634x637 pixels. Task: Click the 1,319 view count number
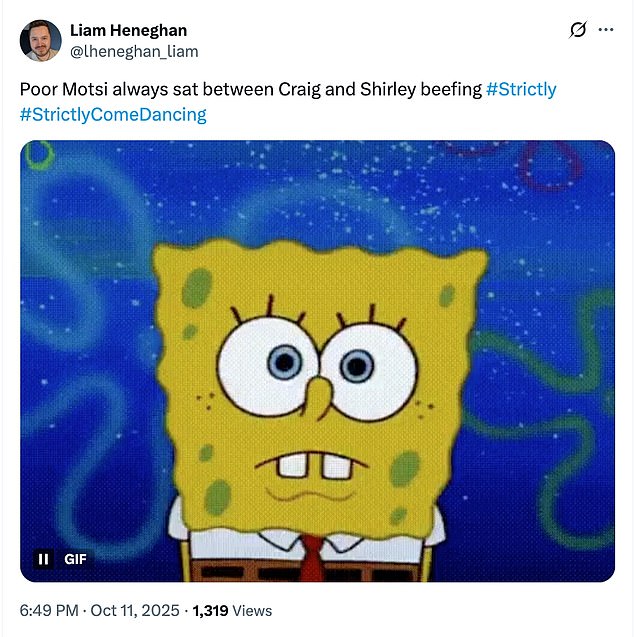click(x=211, y=610)
